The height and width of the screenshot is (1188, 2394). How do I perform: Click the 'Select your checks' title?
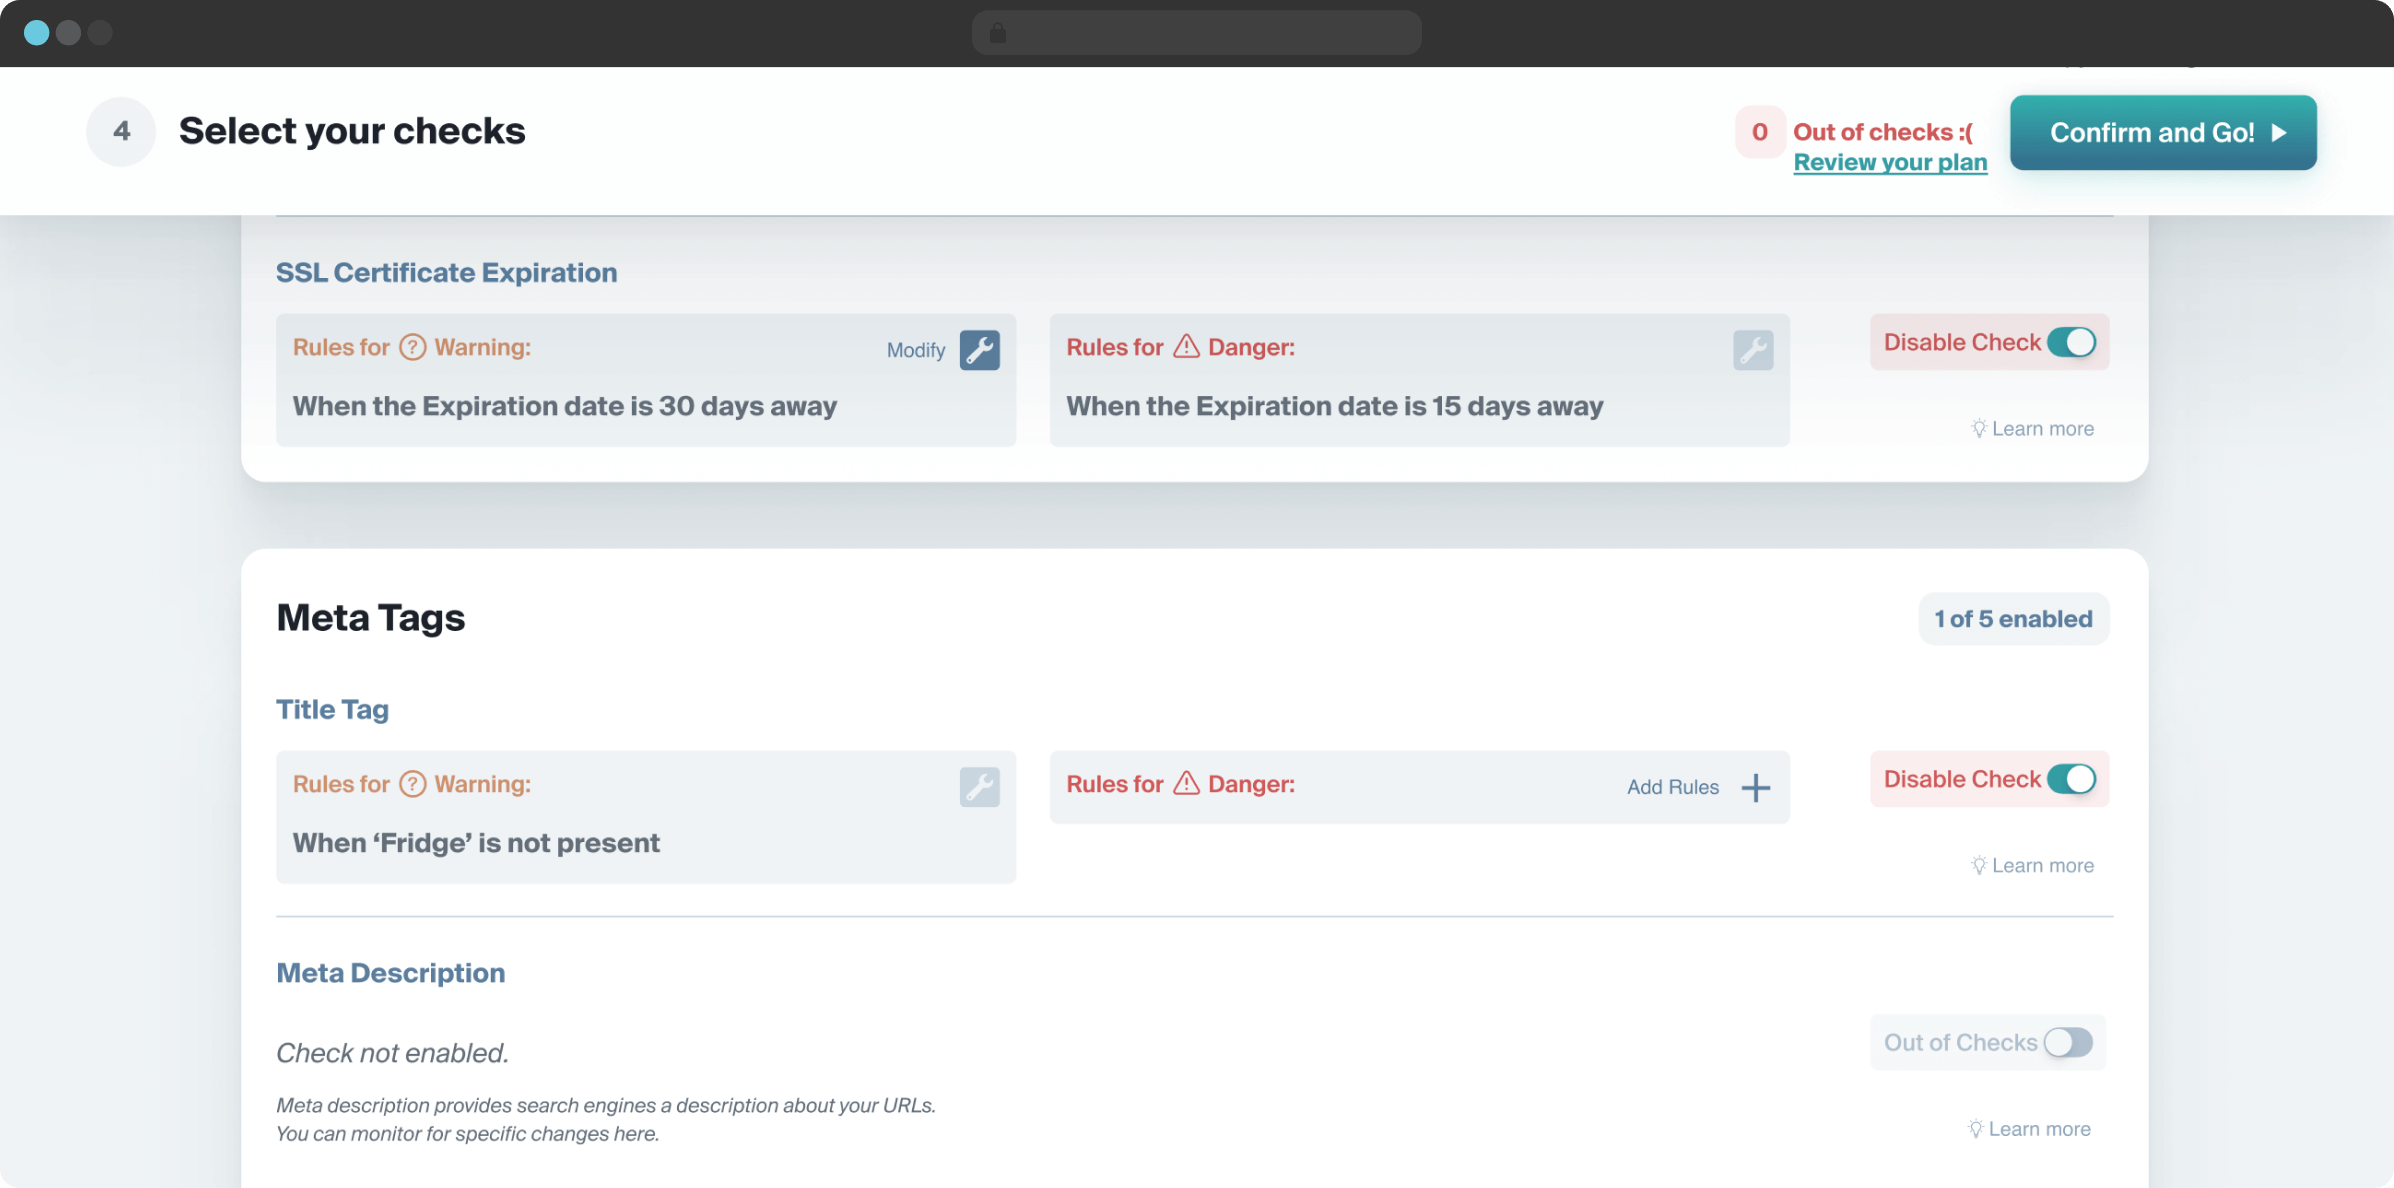pyautogui.click(x=352, y=131)
